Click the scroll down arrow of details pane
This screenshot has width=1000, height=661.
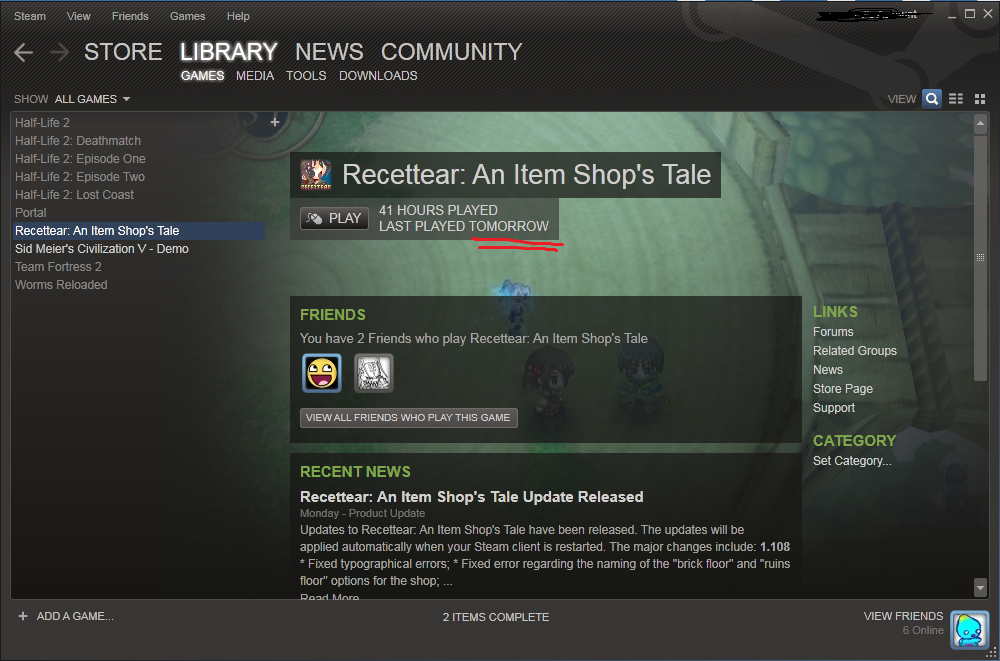point(980,588)
